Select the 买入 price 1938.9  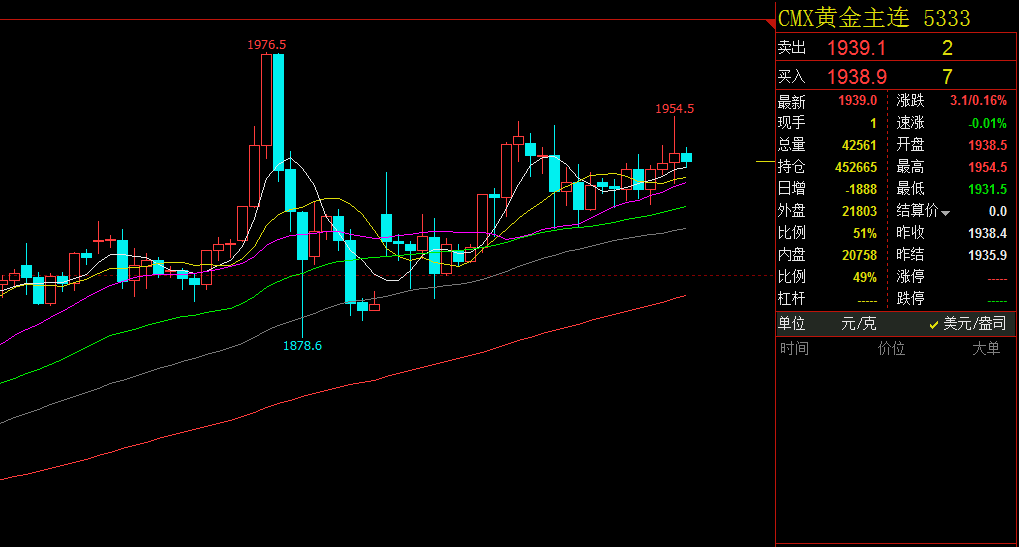857,77
